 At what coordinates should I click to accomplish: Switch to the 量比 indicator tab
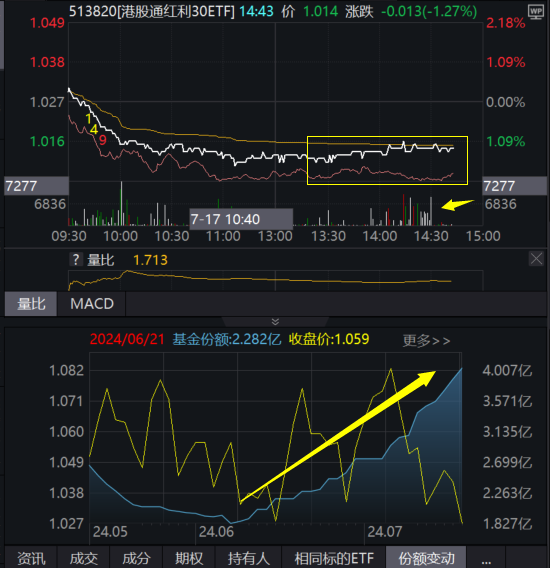click(x=31, y=304)
